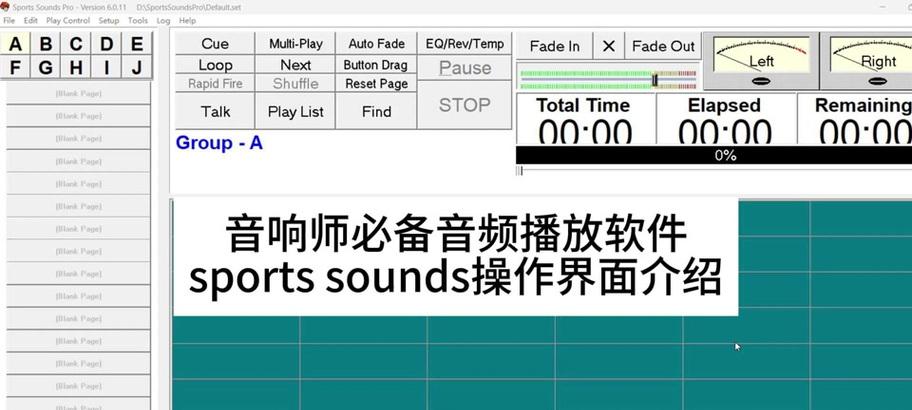Click the Remaining time display
Viewport: 912px width, 410px height.
pyautogui.click(x=855, y=119)
